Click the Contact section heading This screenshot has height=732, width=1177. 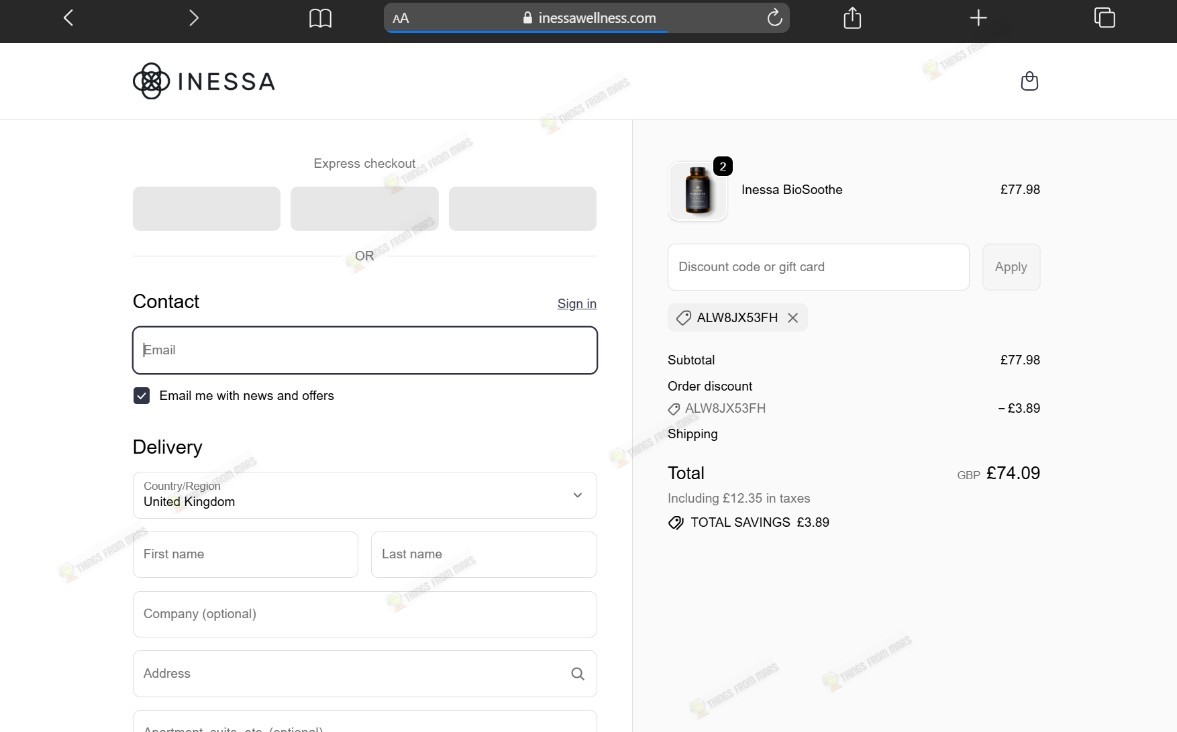point(166,301)
